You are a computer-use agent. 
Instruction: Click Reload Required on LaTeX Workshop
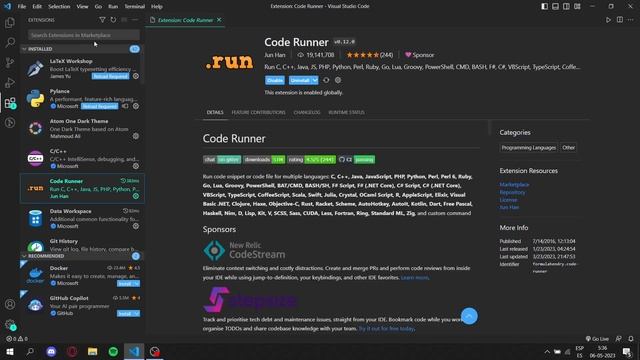click(110, 76)
